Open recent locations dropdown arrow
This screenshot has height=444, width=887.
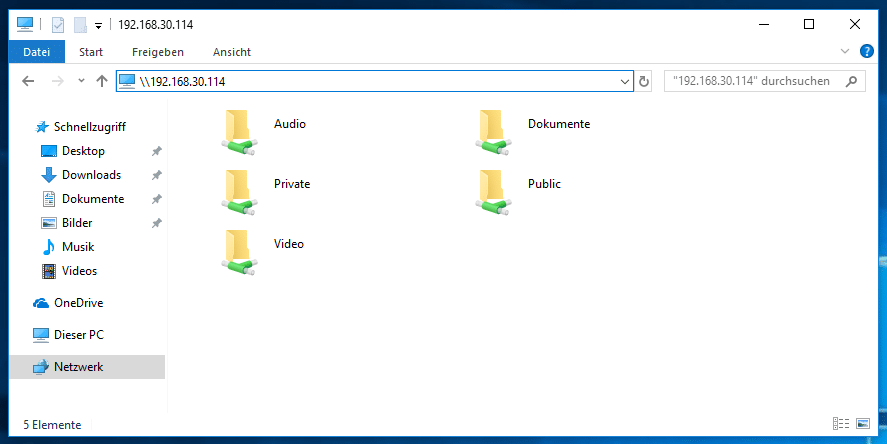pyautogui.click(x=81, y=81)
